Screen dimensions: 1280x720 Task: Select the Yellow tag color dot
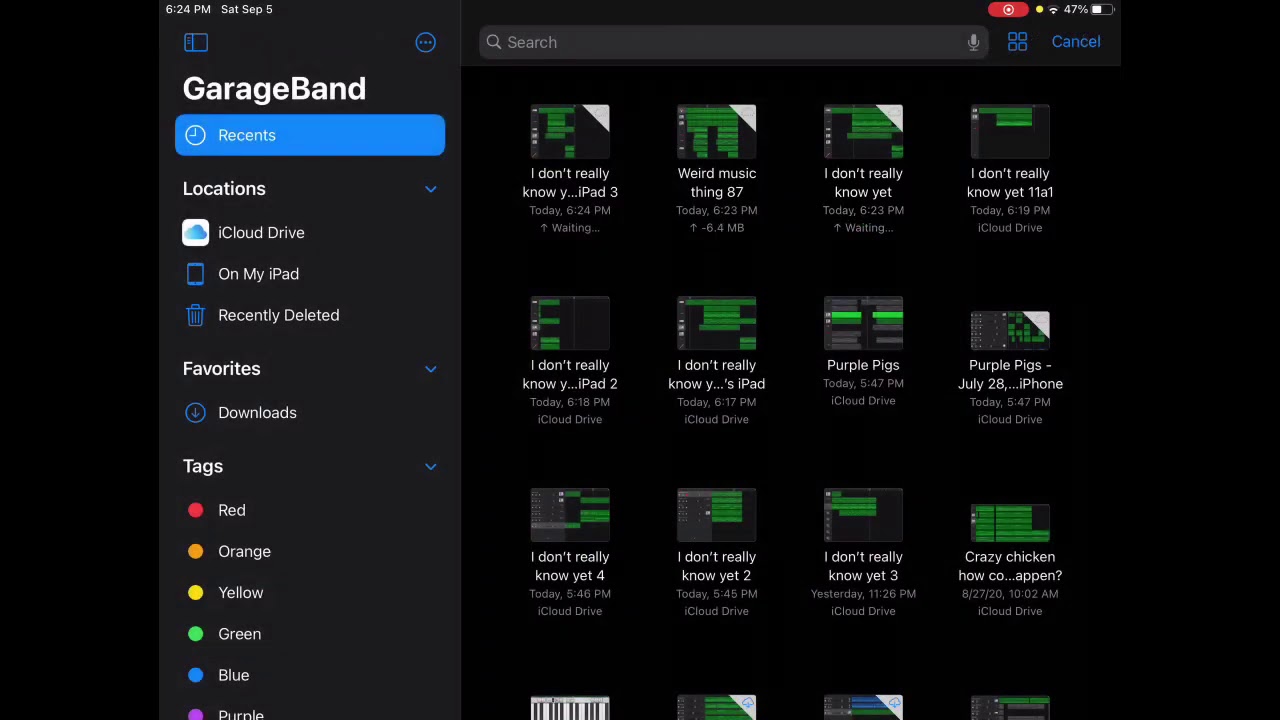click(x=195, y=593)
